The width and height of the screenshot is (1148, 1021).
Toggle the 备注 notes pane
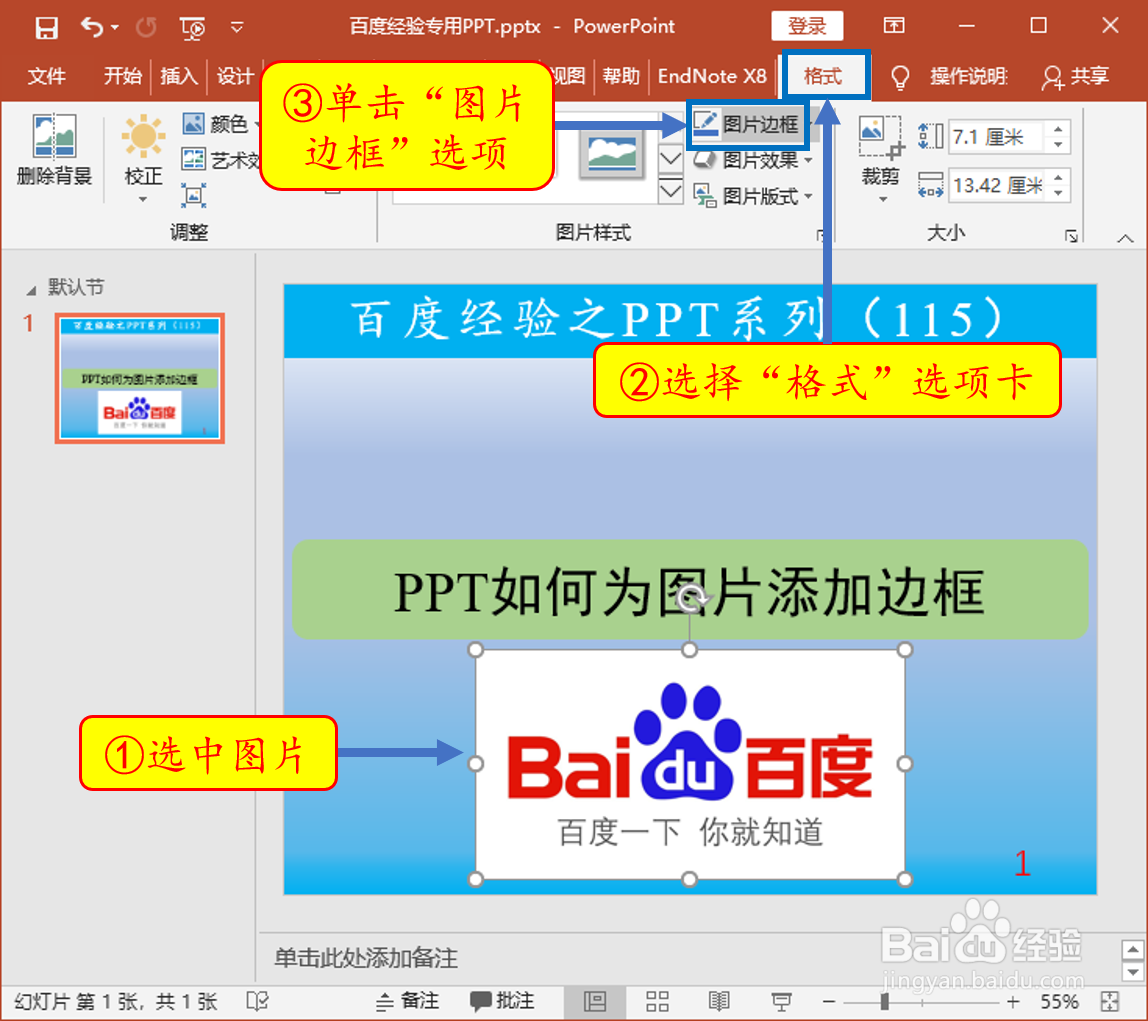(407, 1001)
